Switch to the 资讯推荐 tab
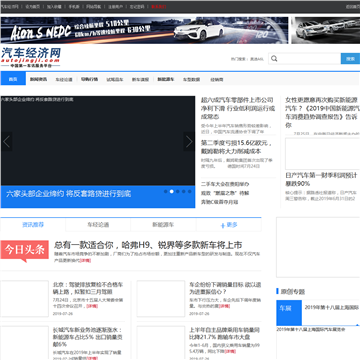 tap(33, 225)
